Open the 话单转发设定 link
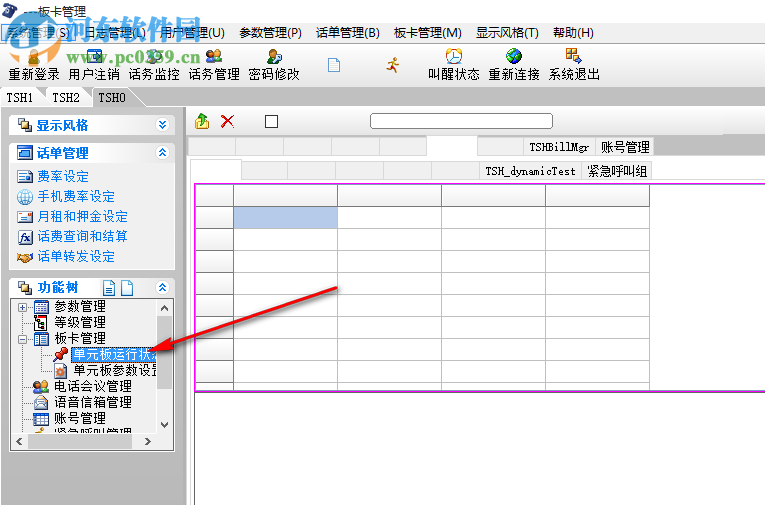765x505 pixels. (76, 257)
